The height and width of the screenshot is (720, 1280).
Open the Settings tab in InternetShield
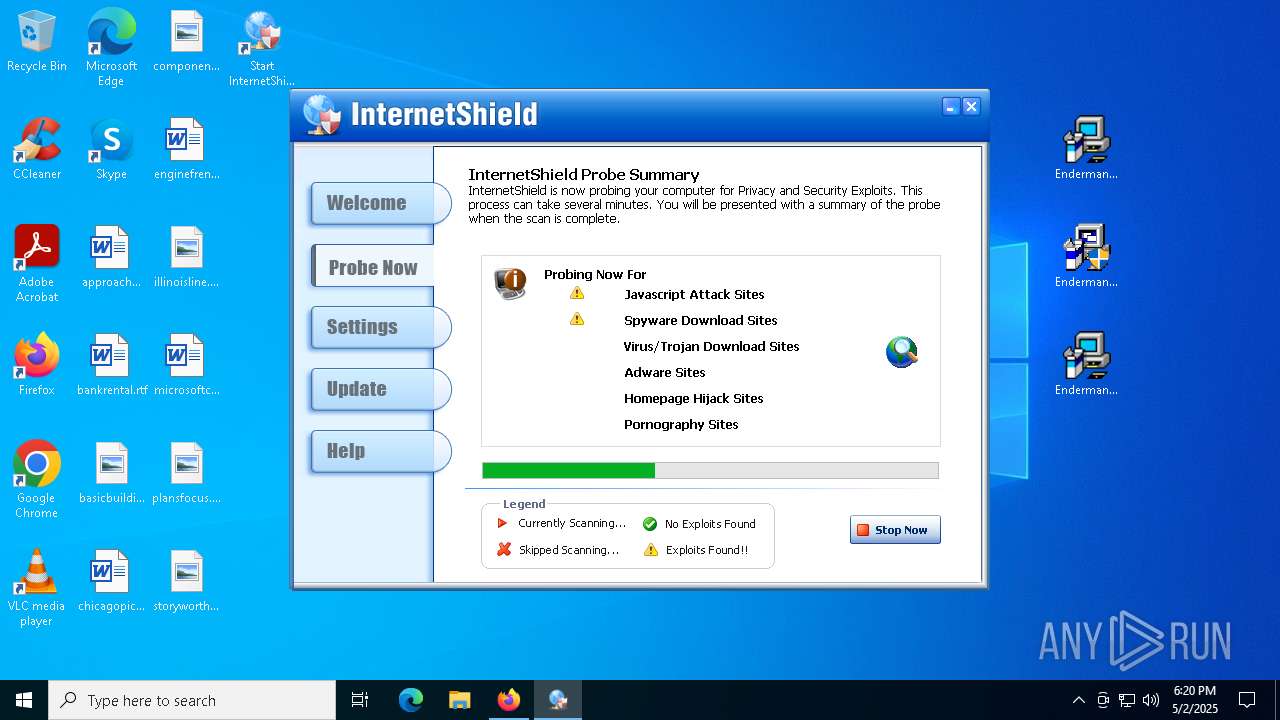tap(380, 327)
